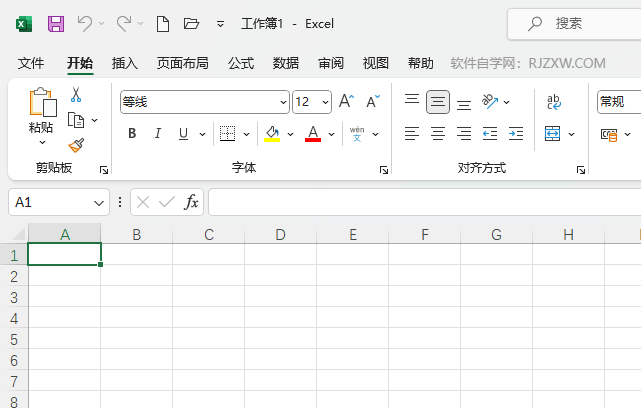Click the Open folder icon

tap(191, 23)
